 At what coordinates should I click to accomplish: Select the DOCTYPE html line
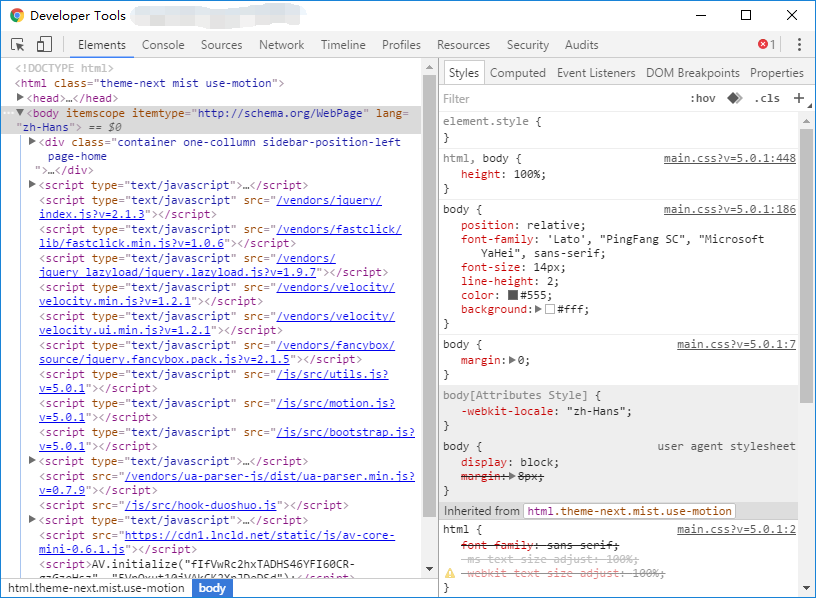64,68
